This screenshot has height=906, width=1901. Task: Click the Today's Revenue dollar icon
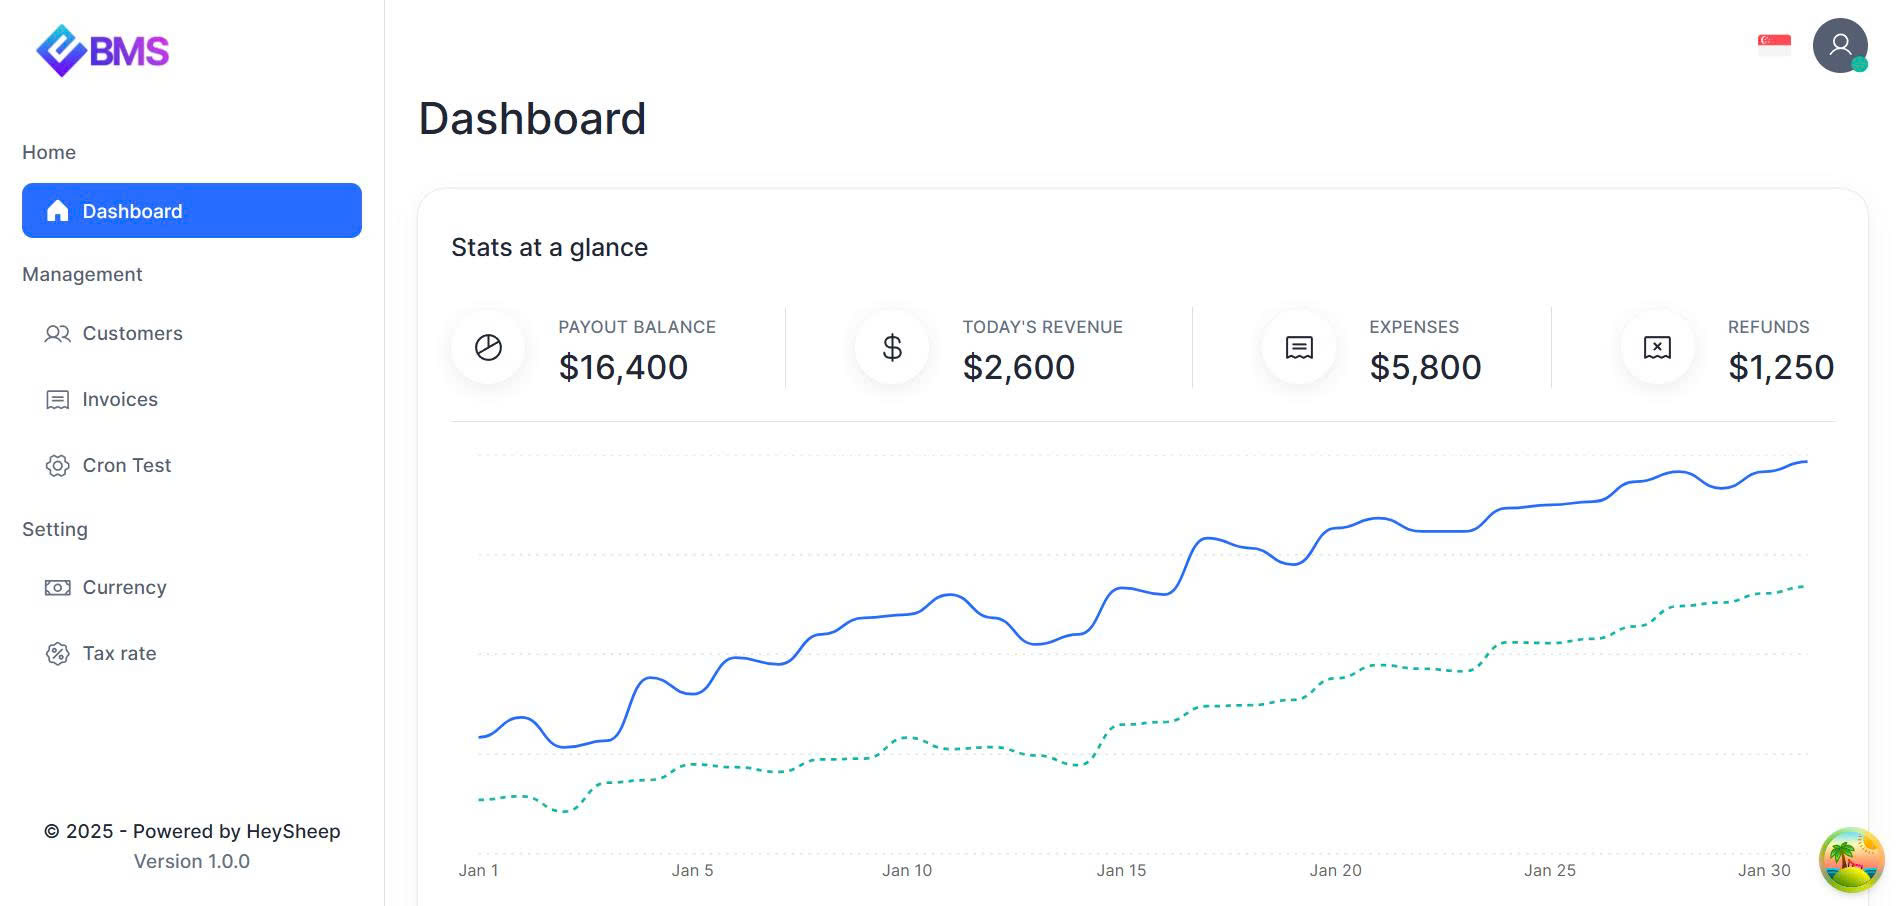tap(892, 348)
